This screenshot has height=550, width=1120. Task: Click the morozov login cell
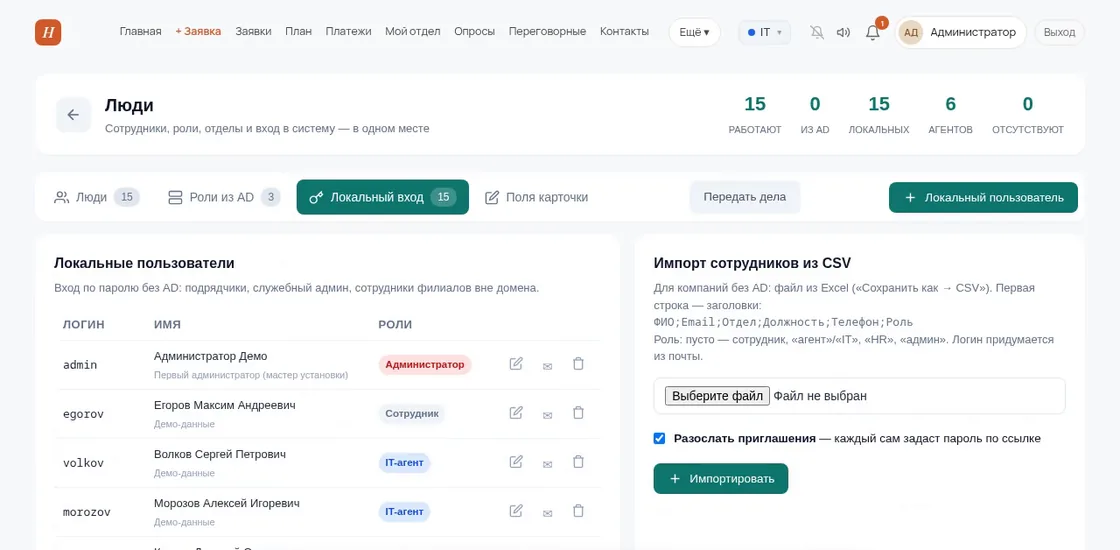click(x=86, y=512)
